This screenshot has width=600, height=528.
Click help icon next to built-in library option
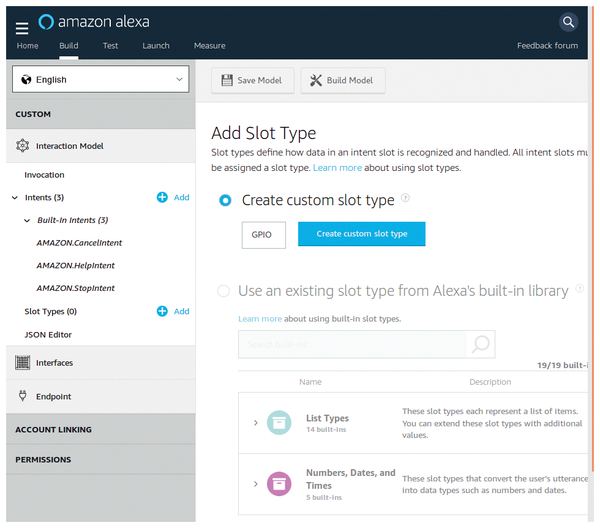580,288
